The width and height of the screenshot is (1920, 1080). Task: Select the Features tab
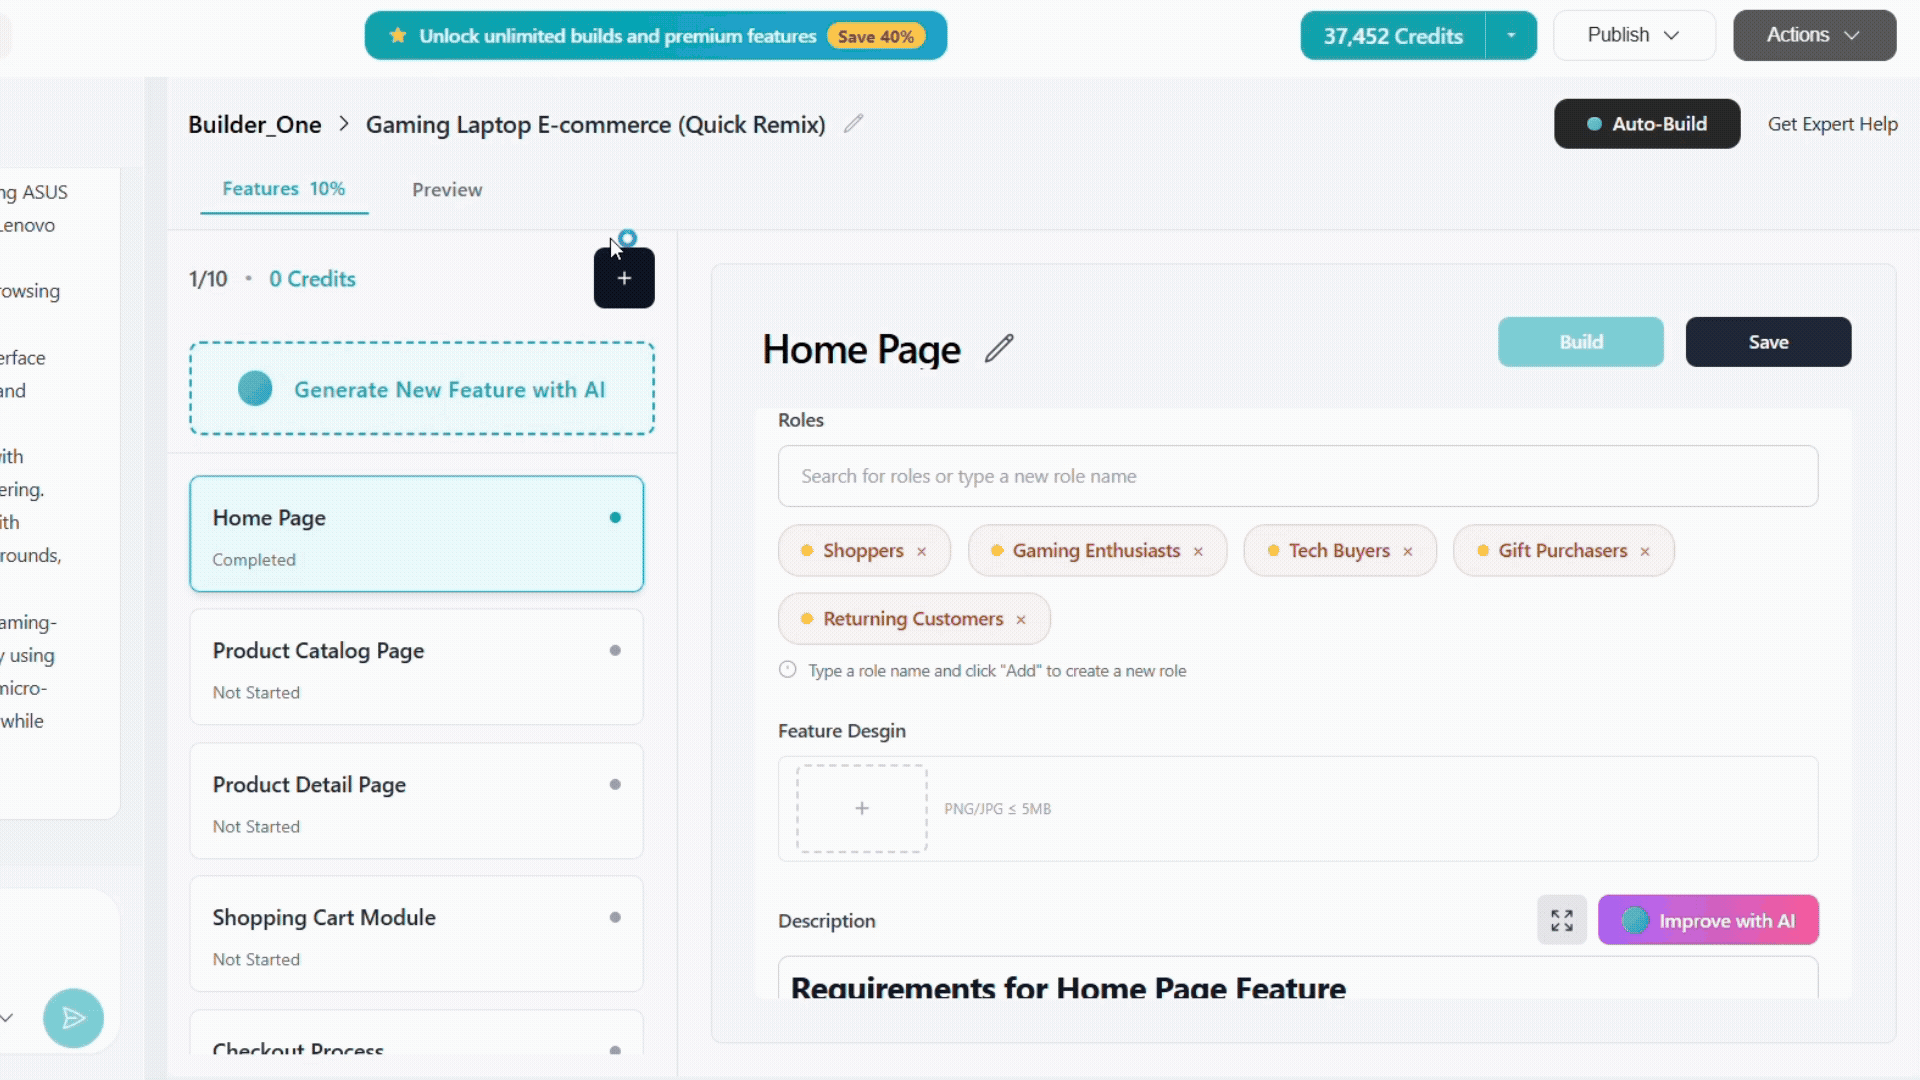[x=284, y=188]
